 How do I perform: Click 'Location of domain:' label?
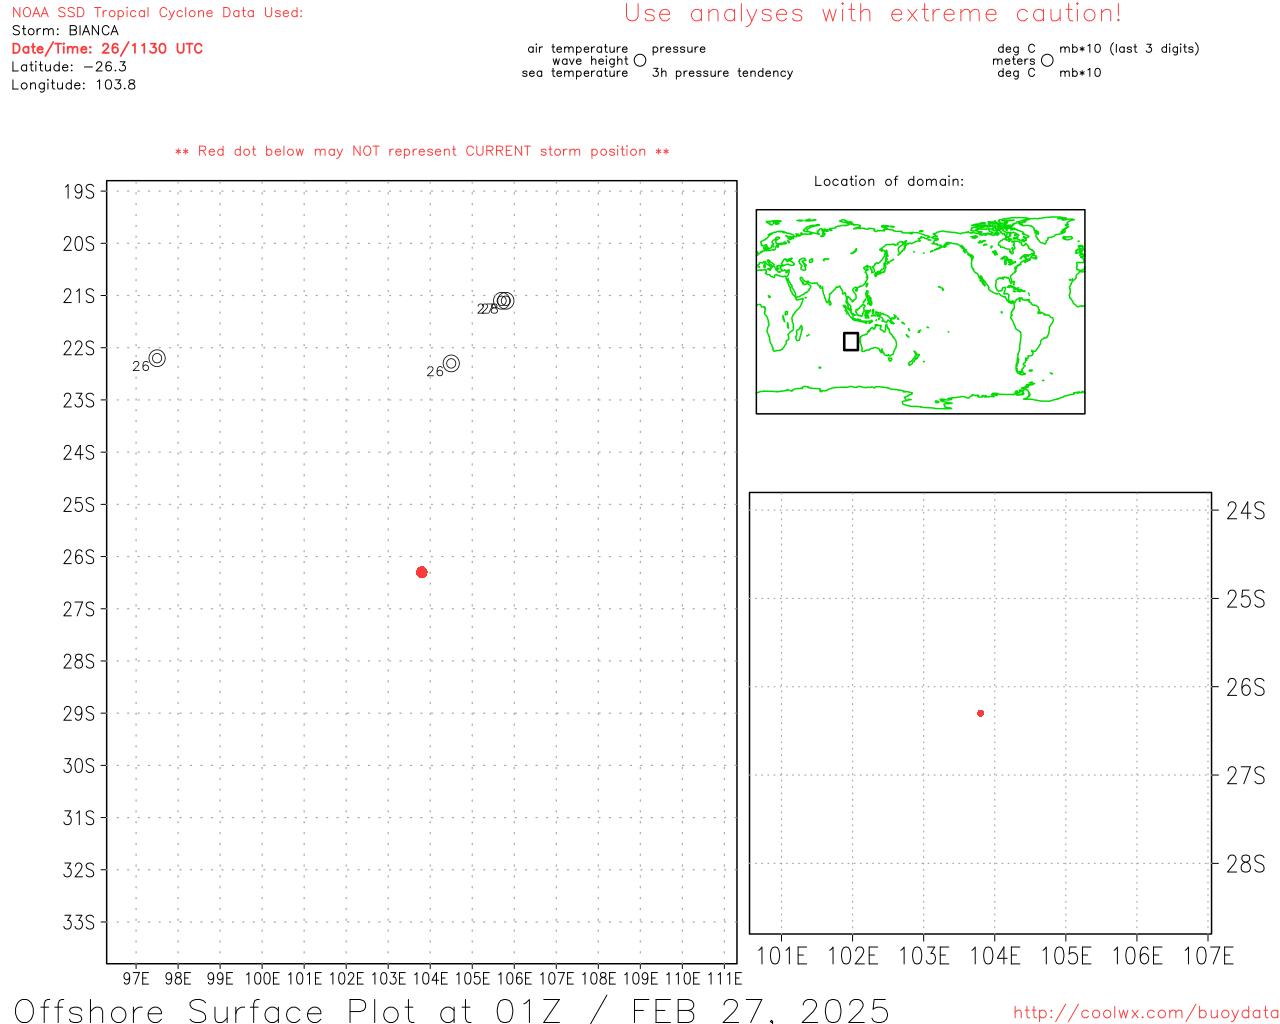click(x=889, y=181)
